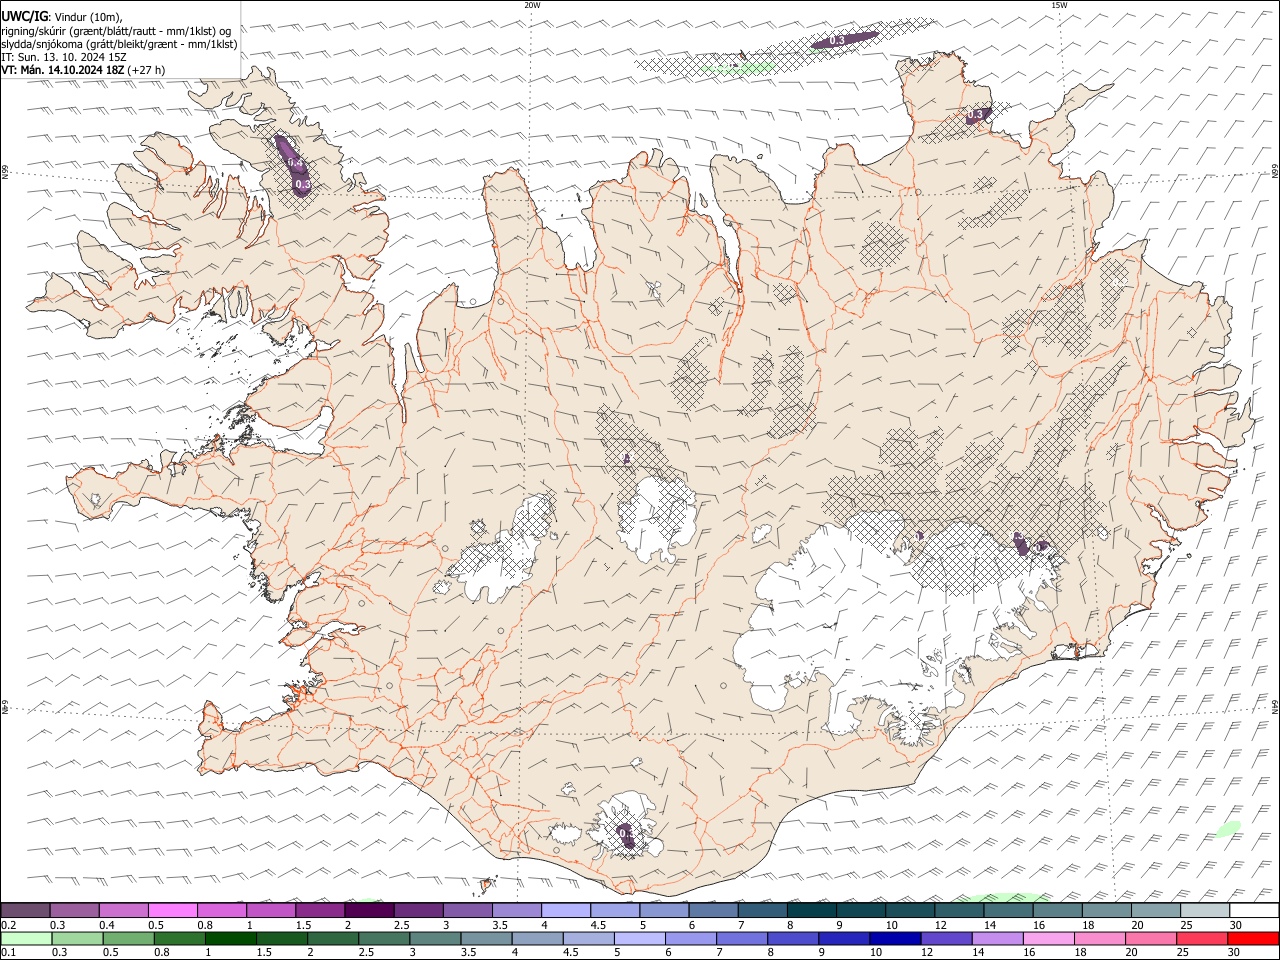Pick the upper-row swatch between 12 and 14

point(959,910)
